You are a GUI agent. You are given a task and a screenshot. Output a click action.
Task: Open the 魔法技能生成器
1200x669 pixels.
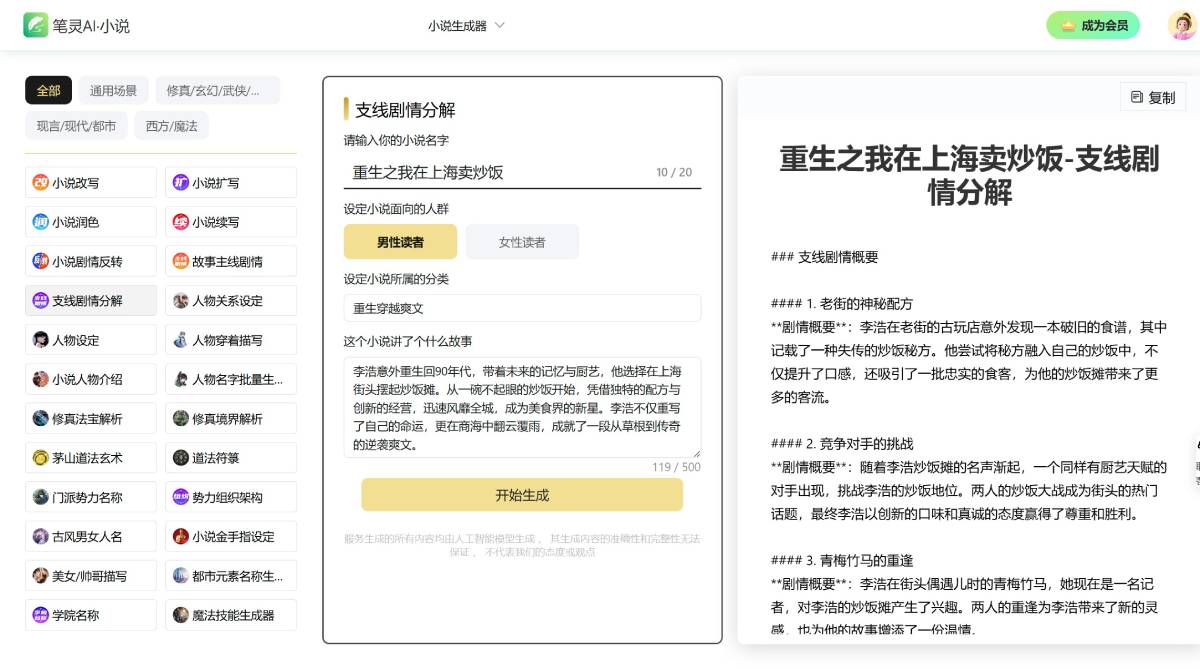tap(231, 614)
